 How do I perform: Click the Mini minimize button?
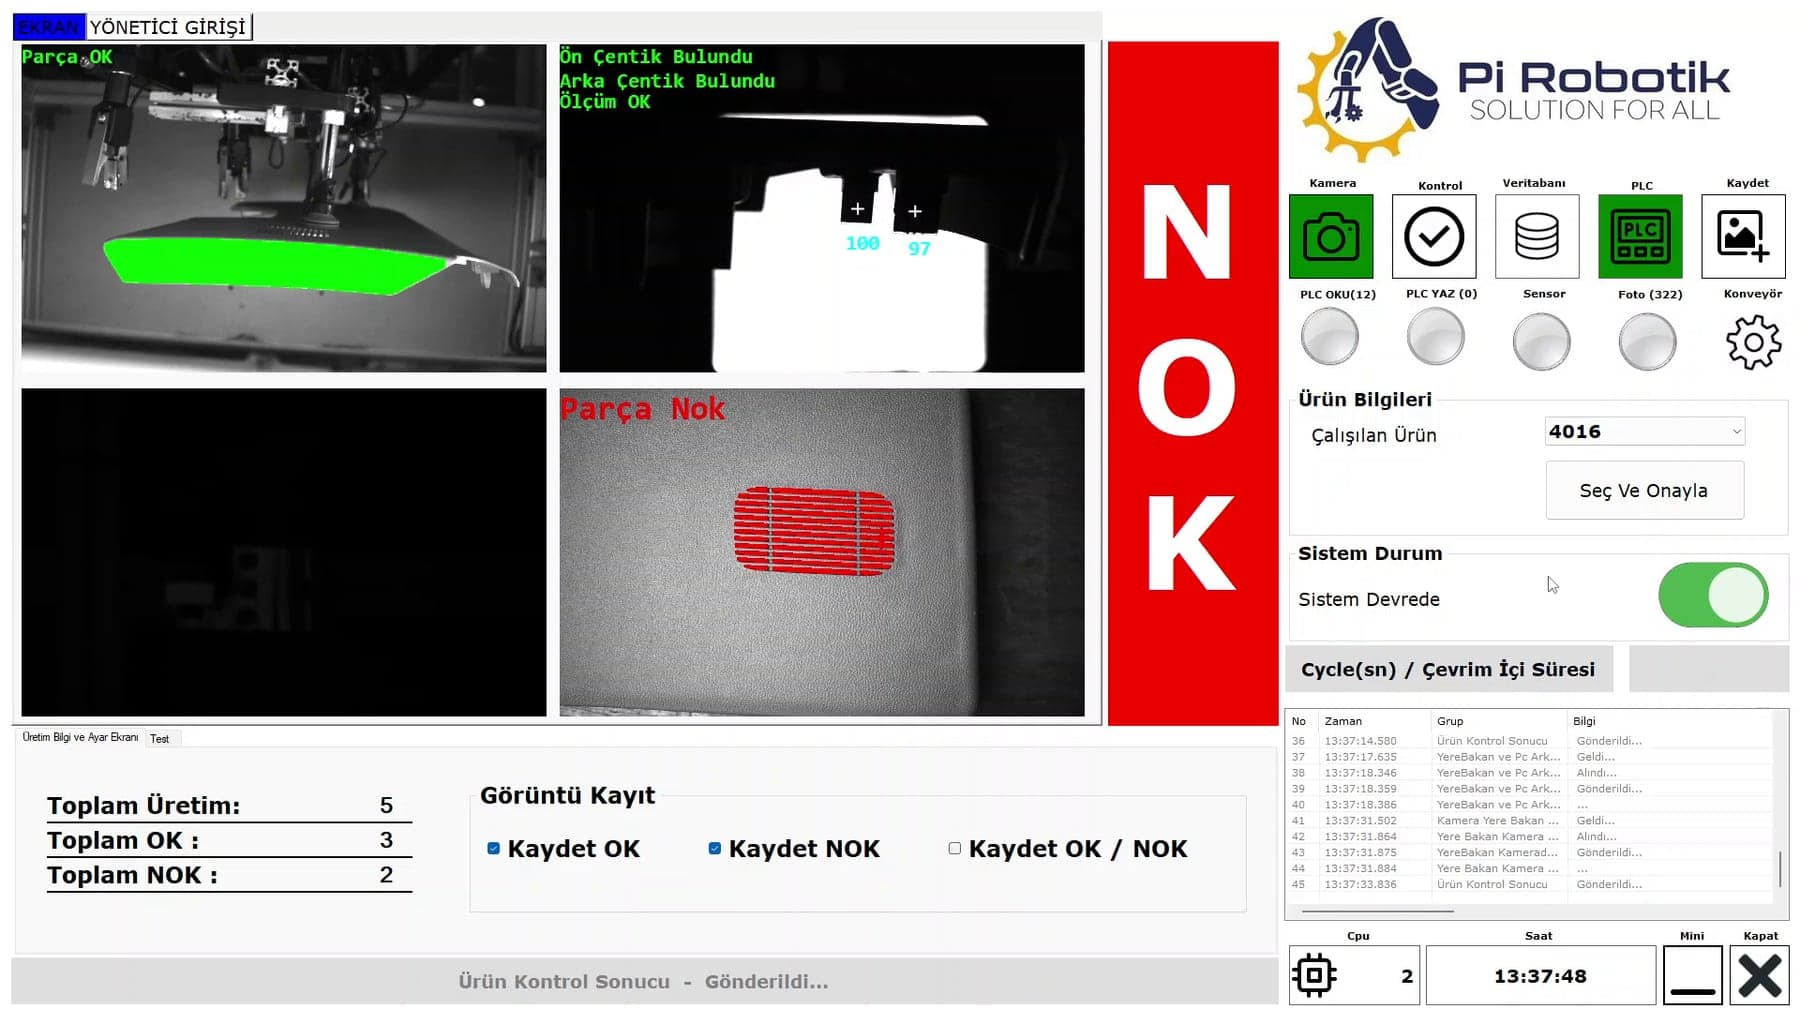pos(1692,975)
